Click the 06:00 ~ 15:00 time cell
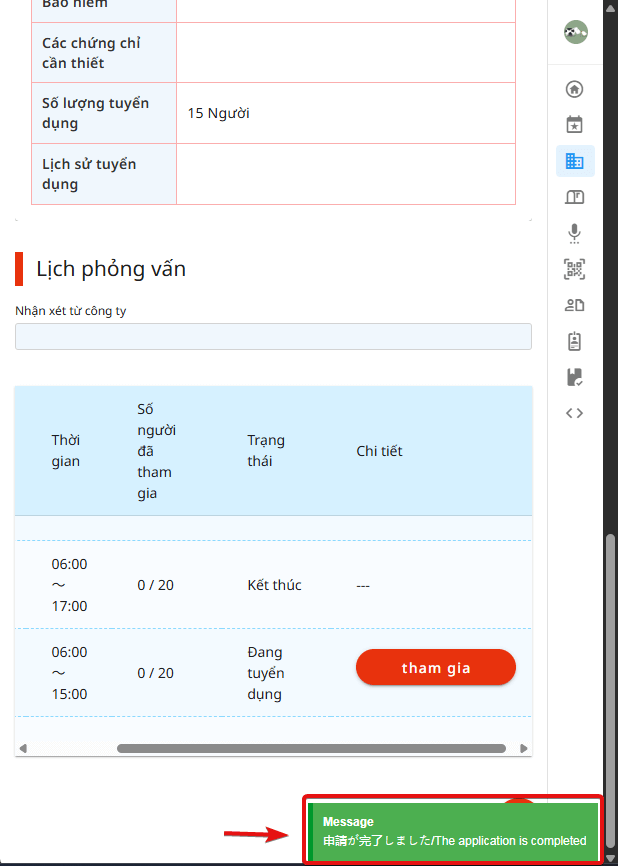 click(x=70, y=673)
